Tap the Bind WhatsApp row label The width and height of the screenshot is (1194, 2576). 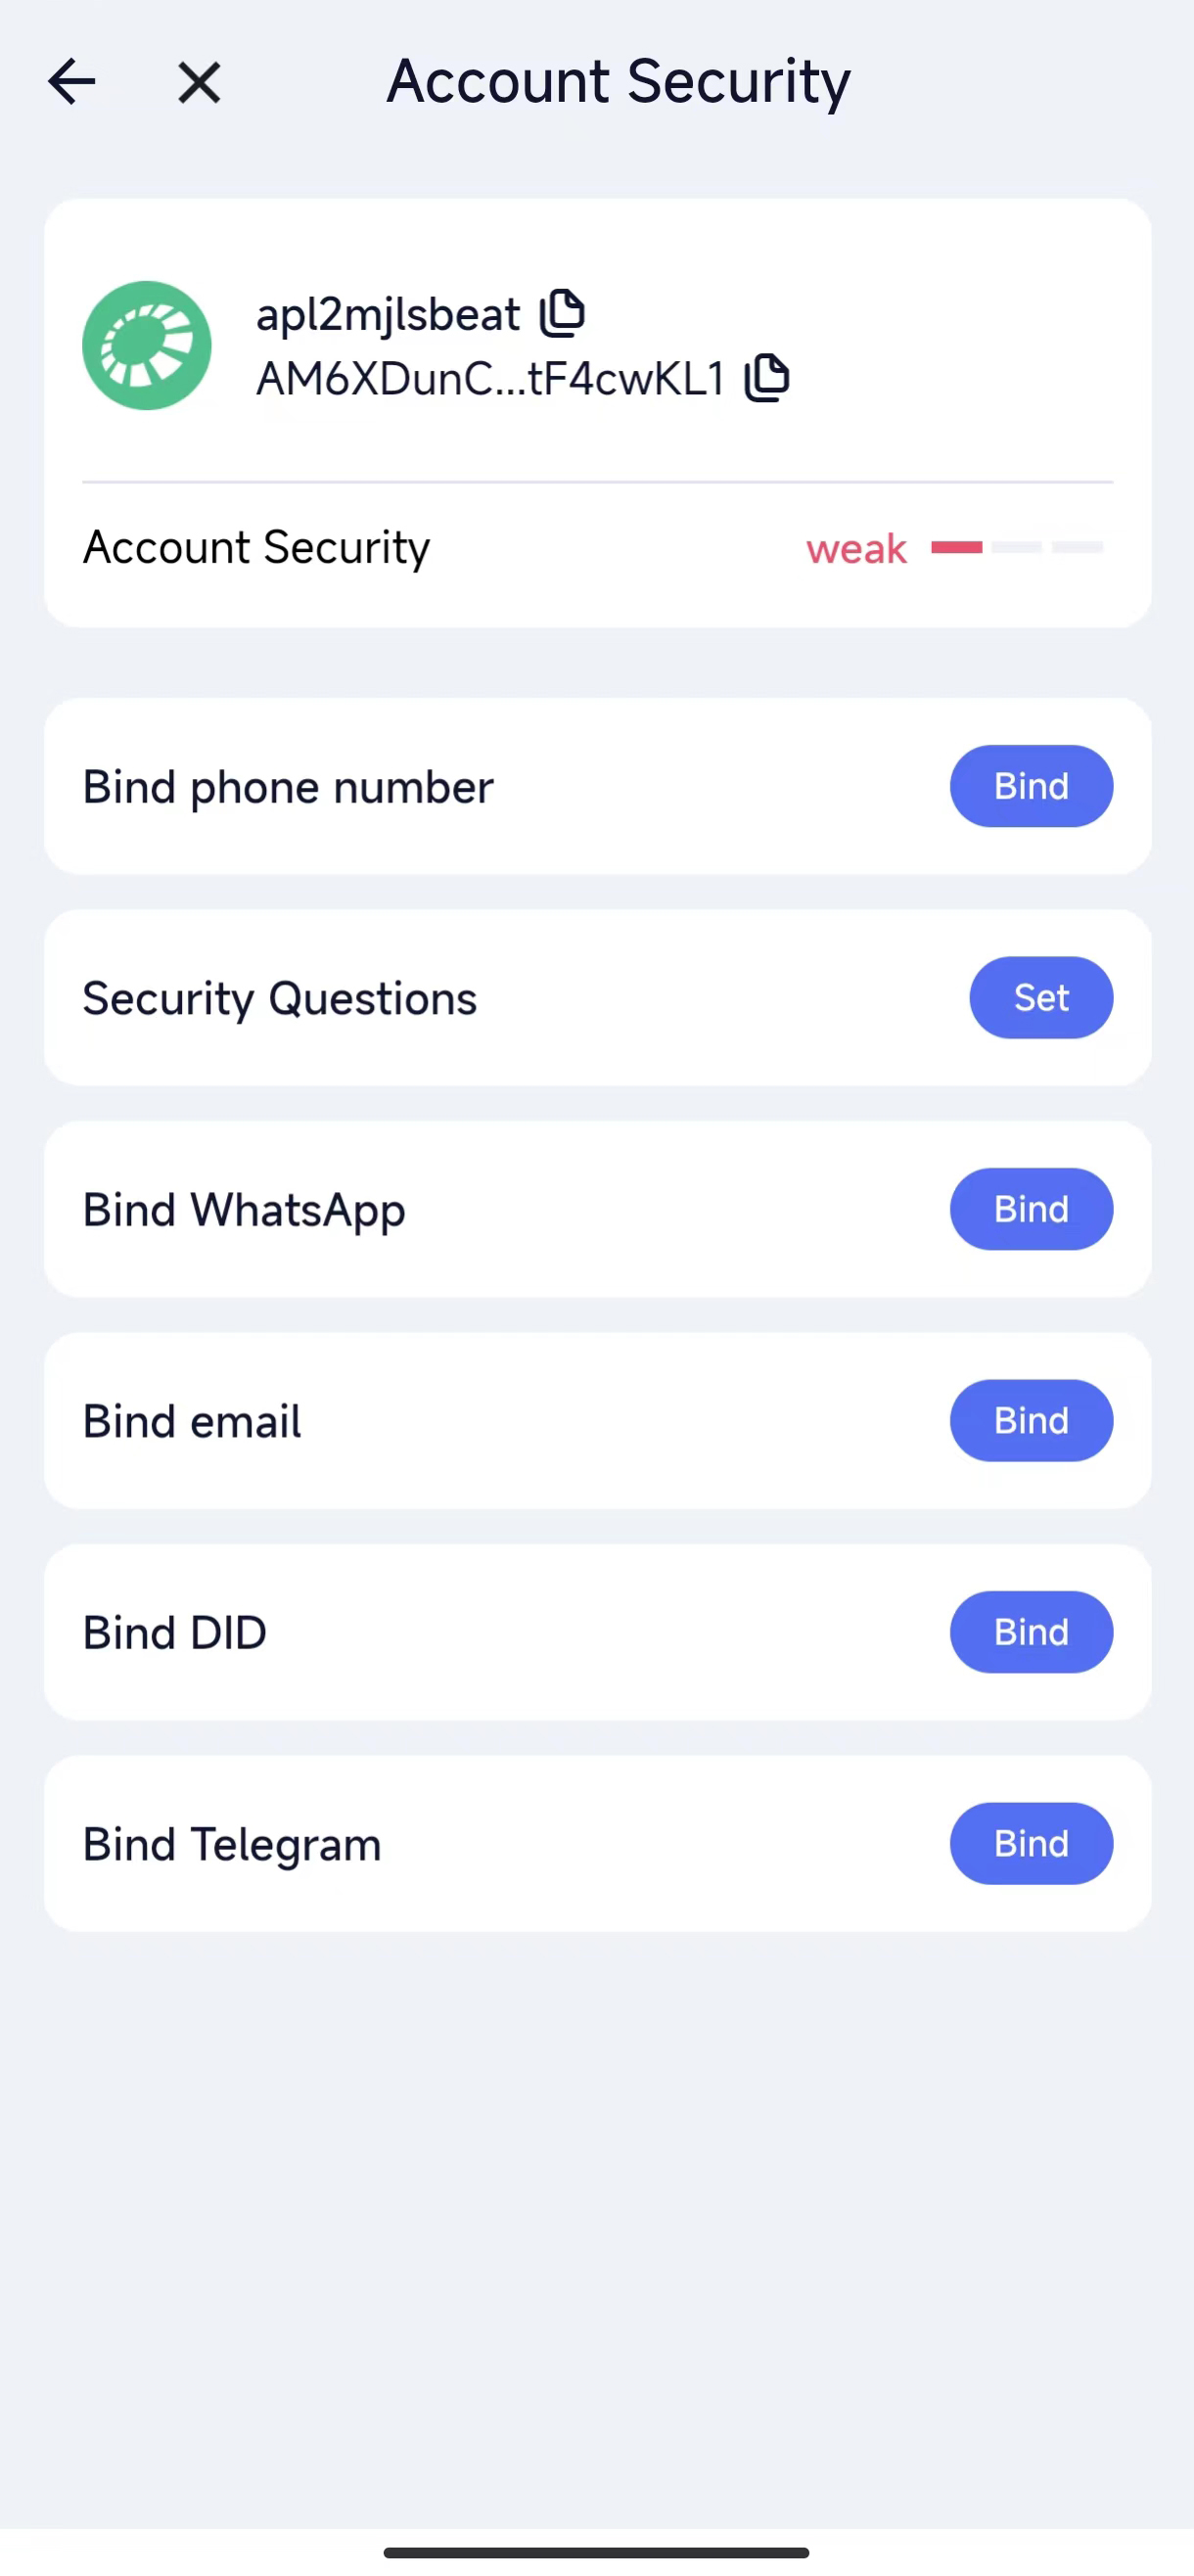click(244, 1210)
